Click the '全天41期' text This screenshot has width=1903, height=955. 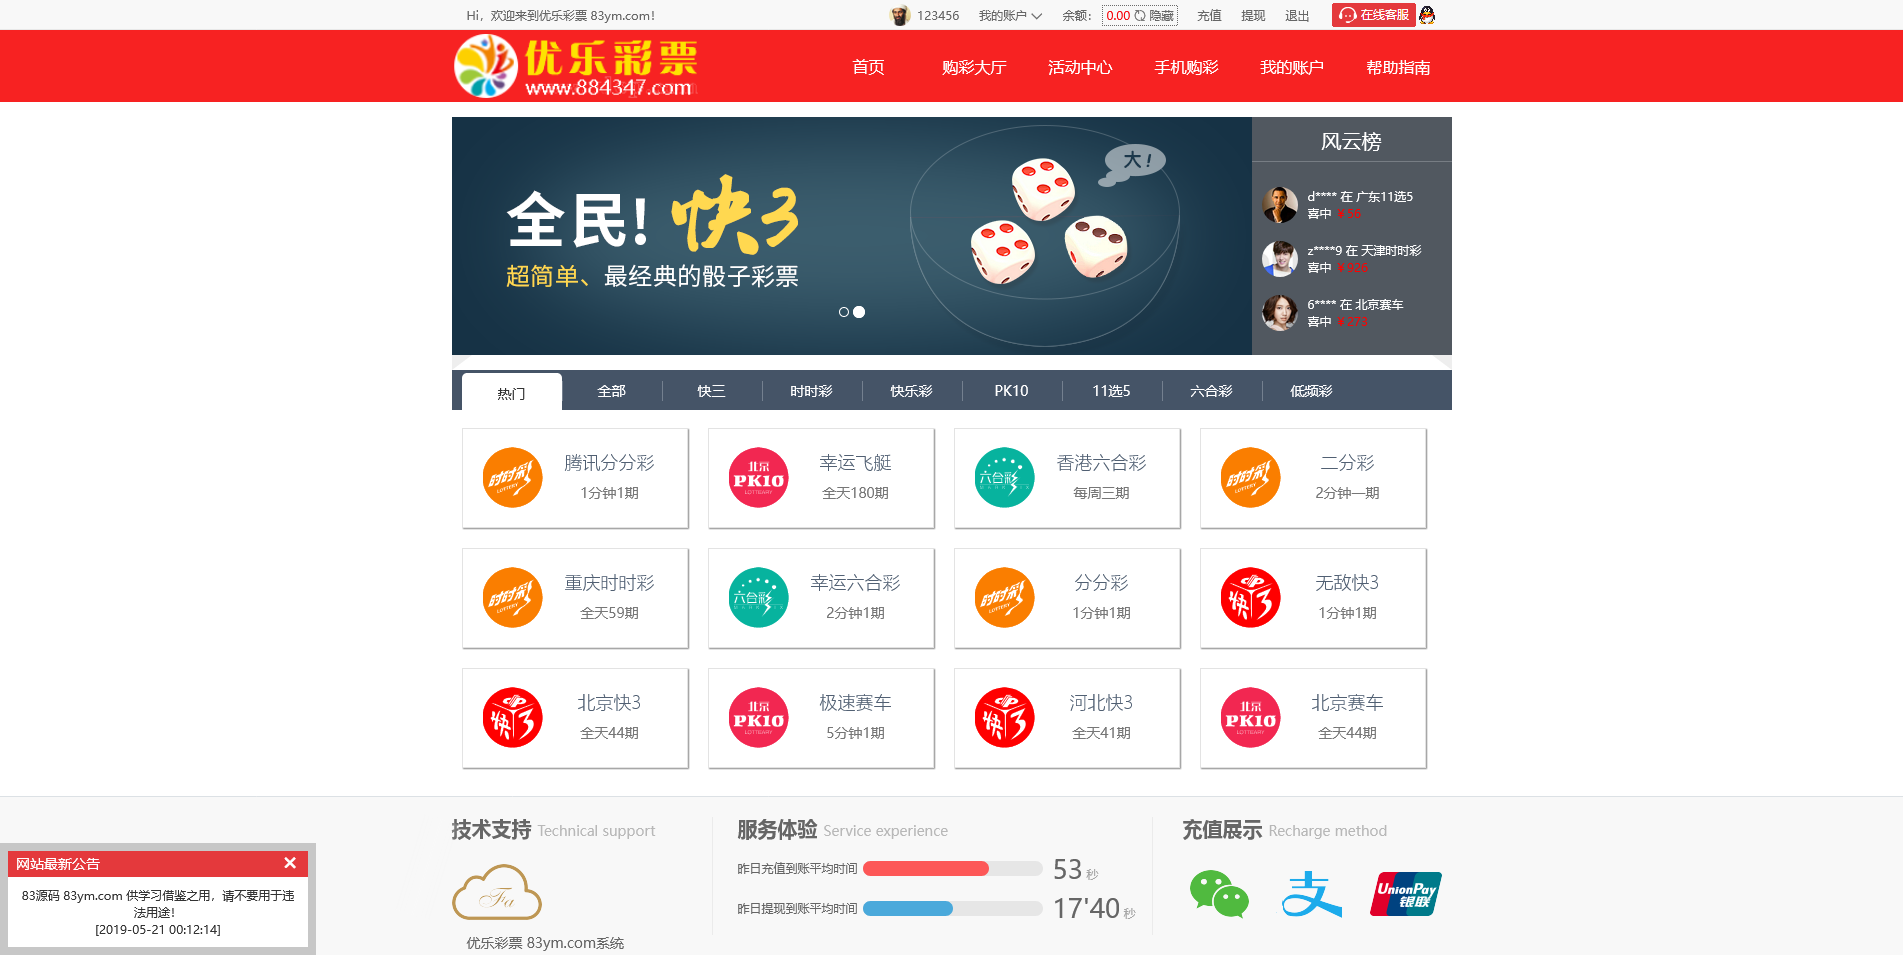1101,733
